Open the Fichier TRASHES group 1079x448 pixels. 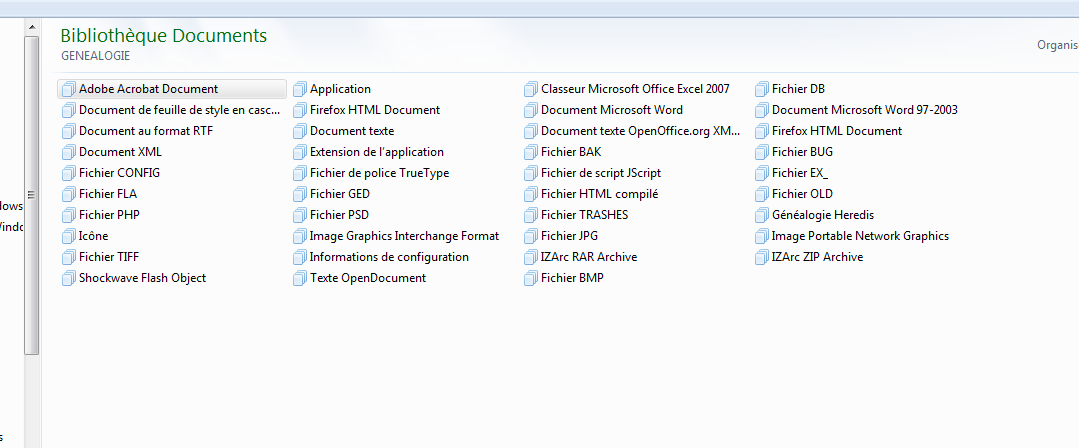click(584, 215)
